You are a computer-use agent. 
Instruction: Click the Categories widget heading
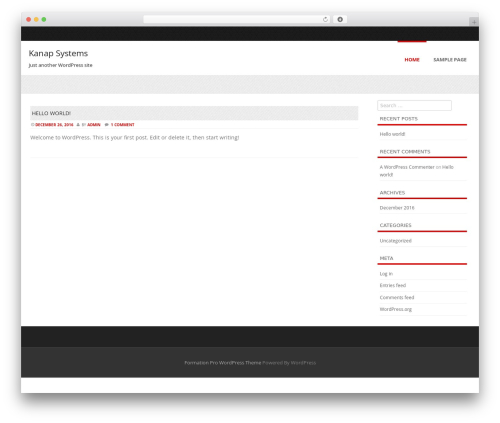click(x=396, y=225)
